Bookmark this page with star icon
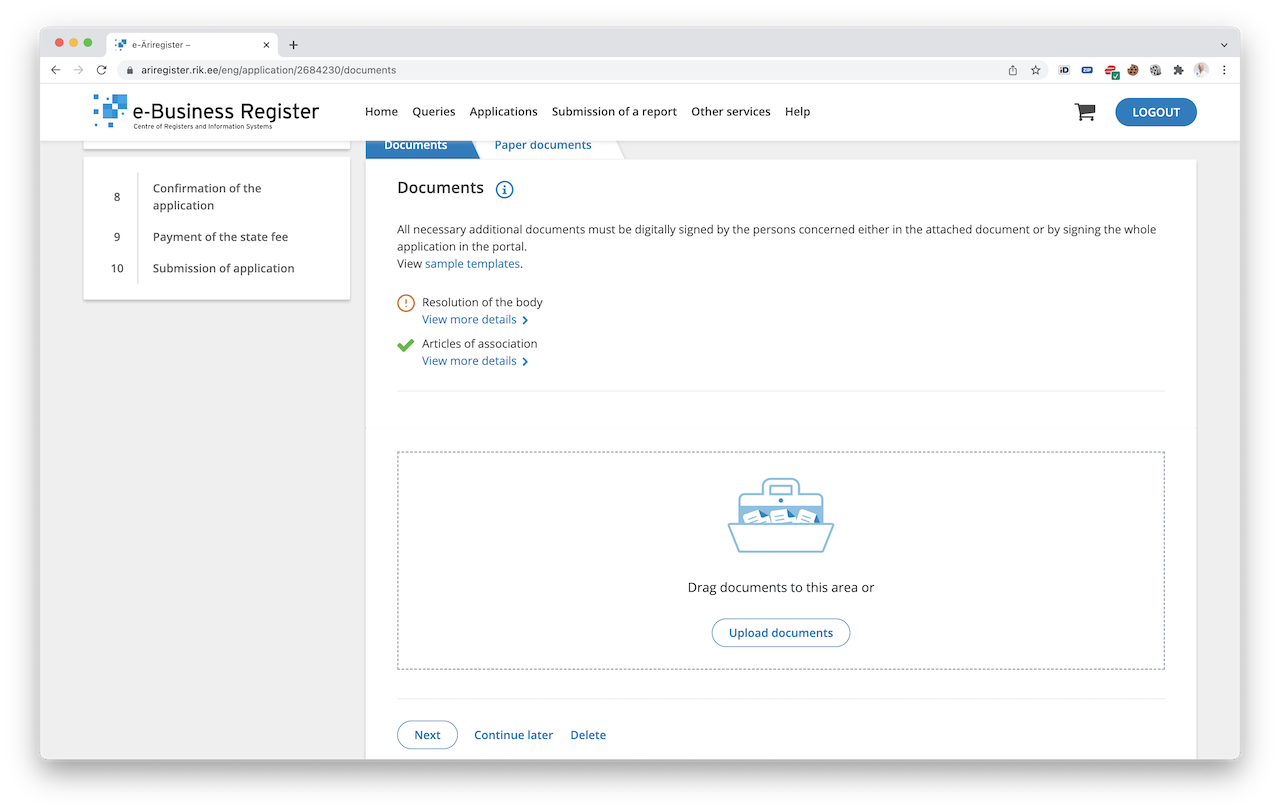The image size is (1280, 812). click(1036, 70)
